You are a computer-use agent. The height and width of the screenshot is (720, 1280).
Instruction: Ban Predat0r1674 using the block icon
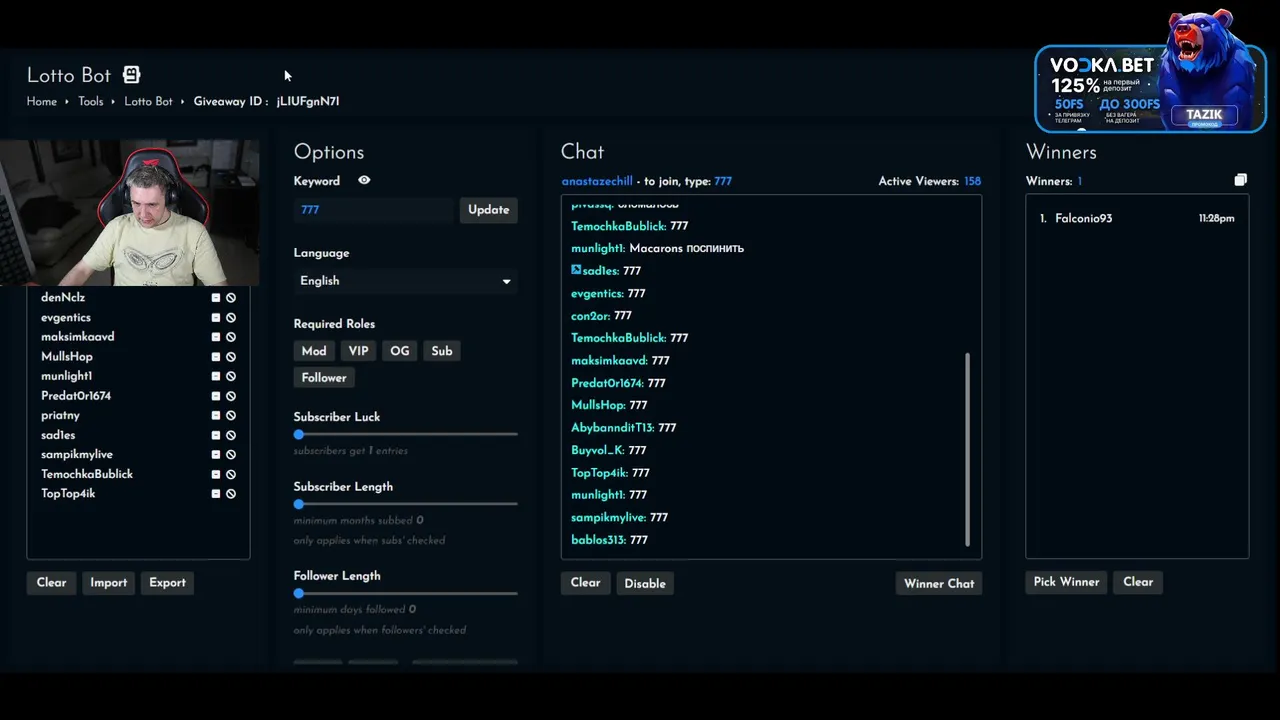click(x=231, y=396)
